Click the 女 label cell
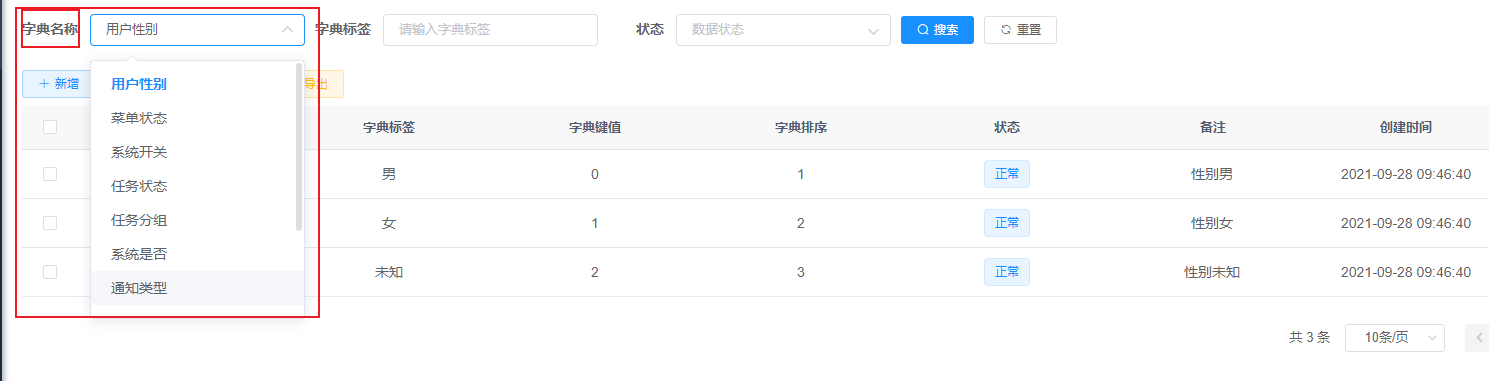This screenshot has width=1489, height=381. point(389,223)
